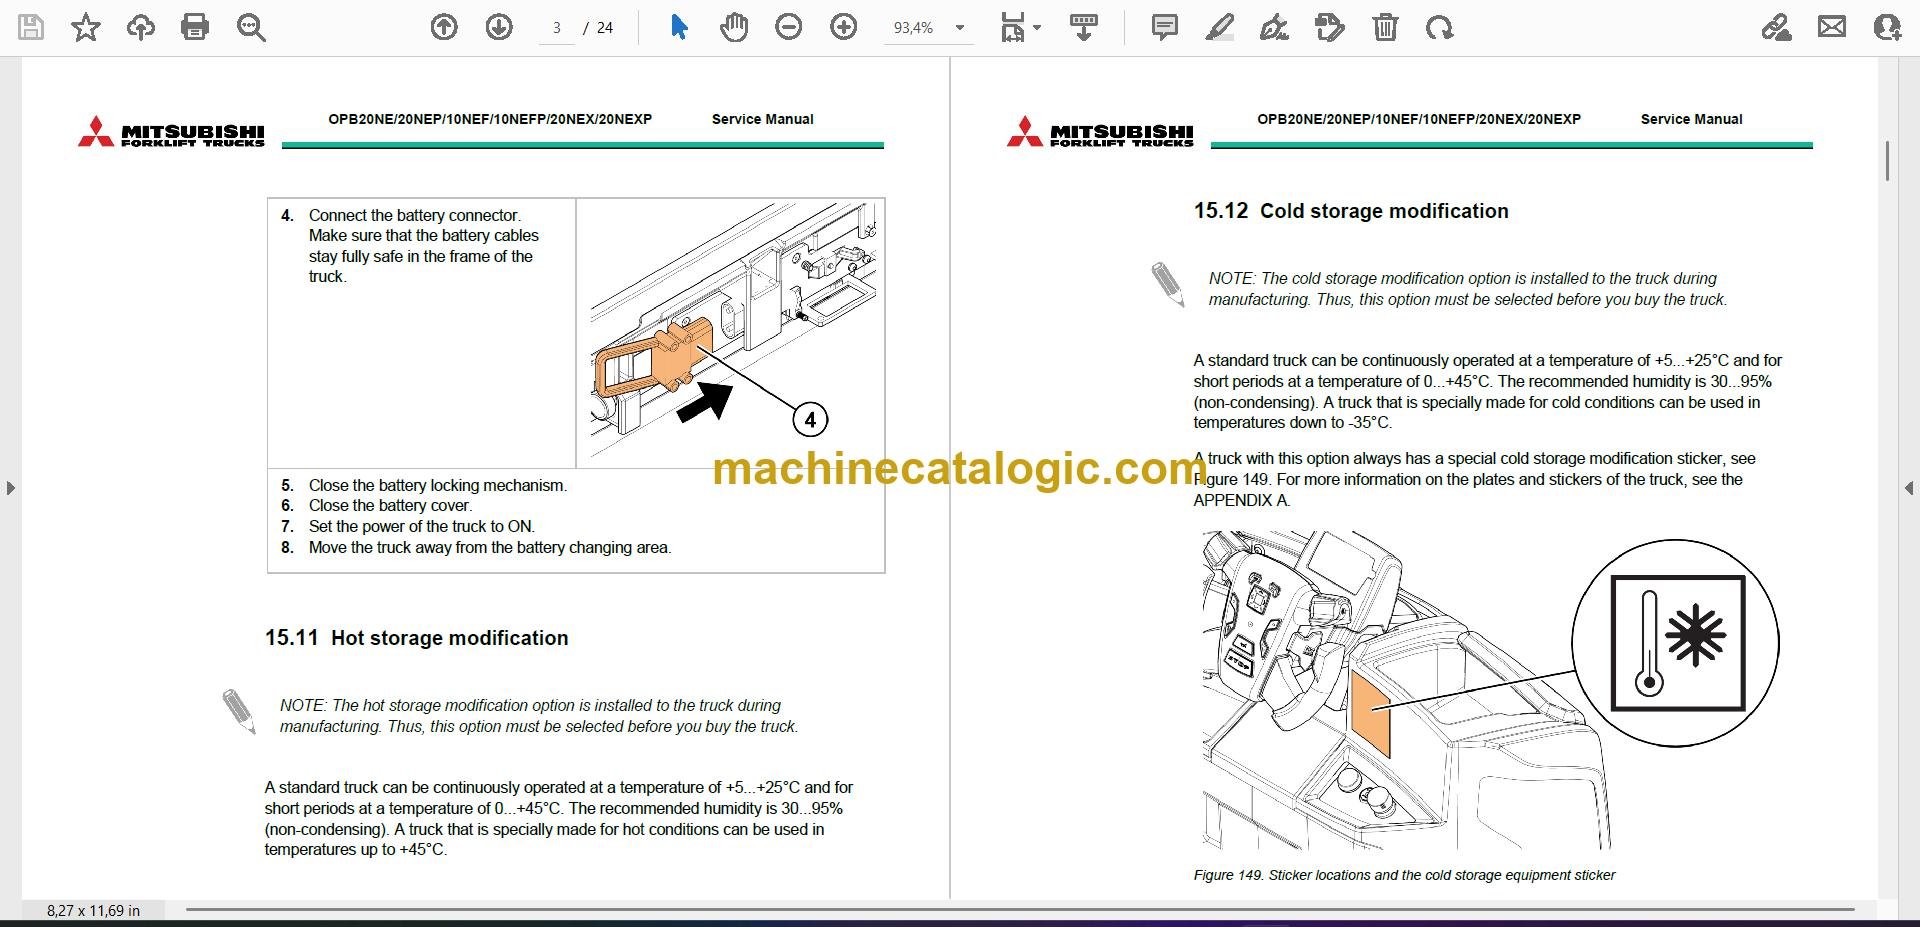Click step 7 Set the power of the truck to ON
Viewport: 1920px width, 927px height.
[x=408, y=526]
